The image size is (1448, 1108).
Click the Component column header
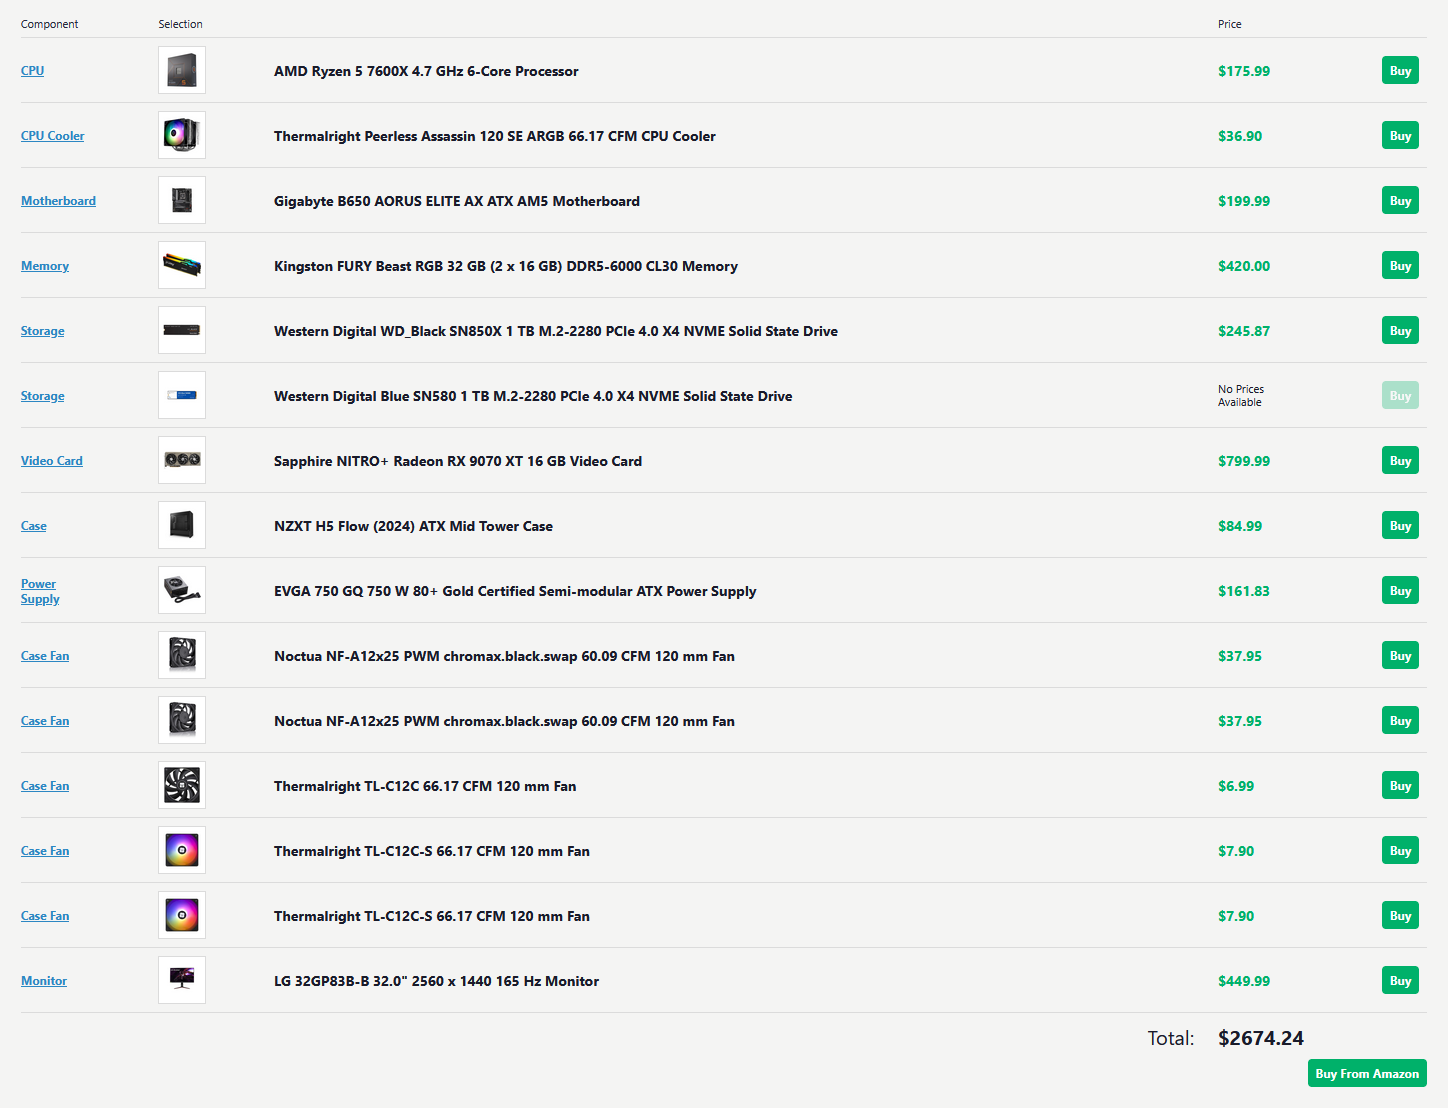pos(50,24)
